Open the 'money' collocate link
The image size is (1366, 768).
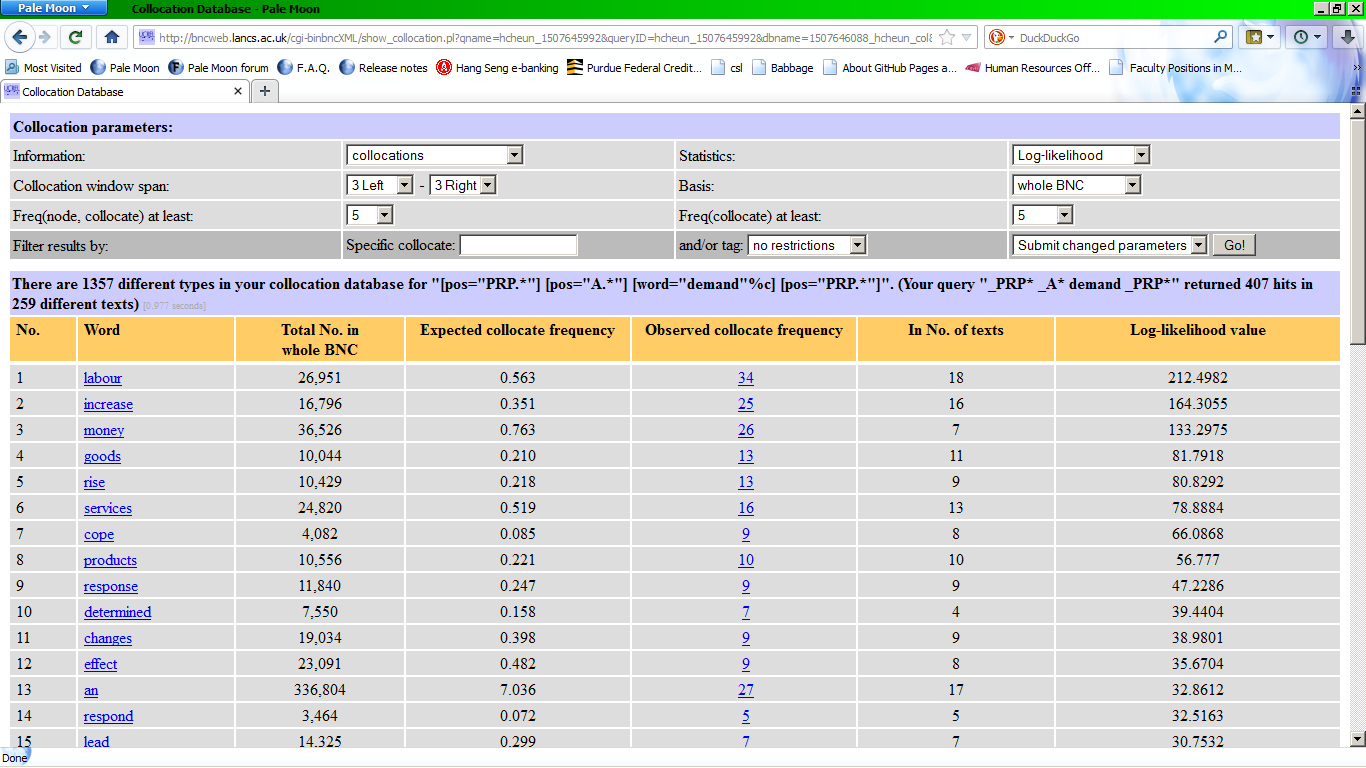104,430
